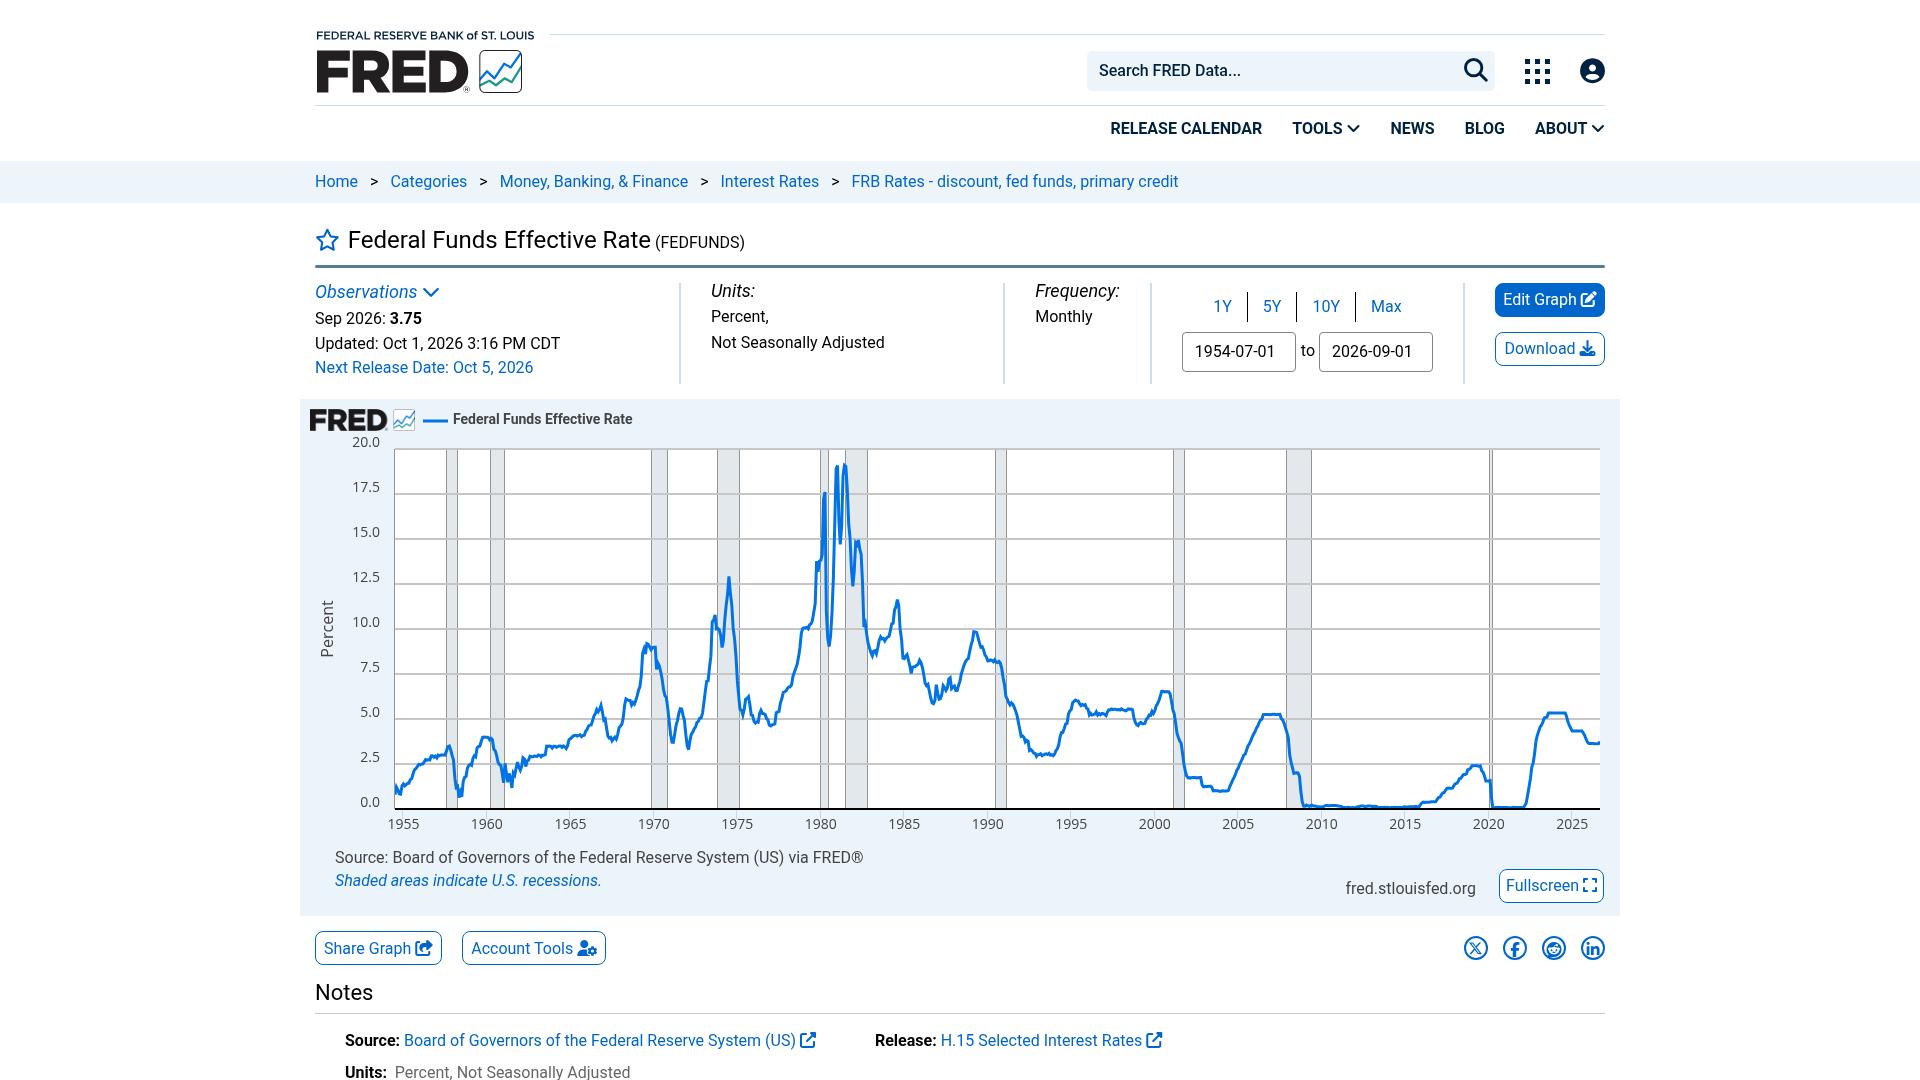Open the apps grid menu icon
Screen dimensions: 1920x1080
point(1537,71)
